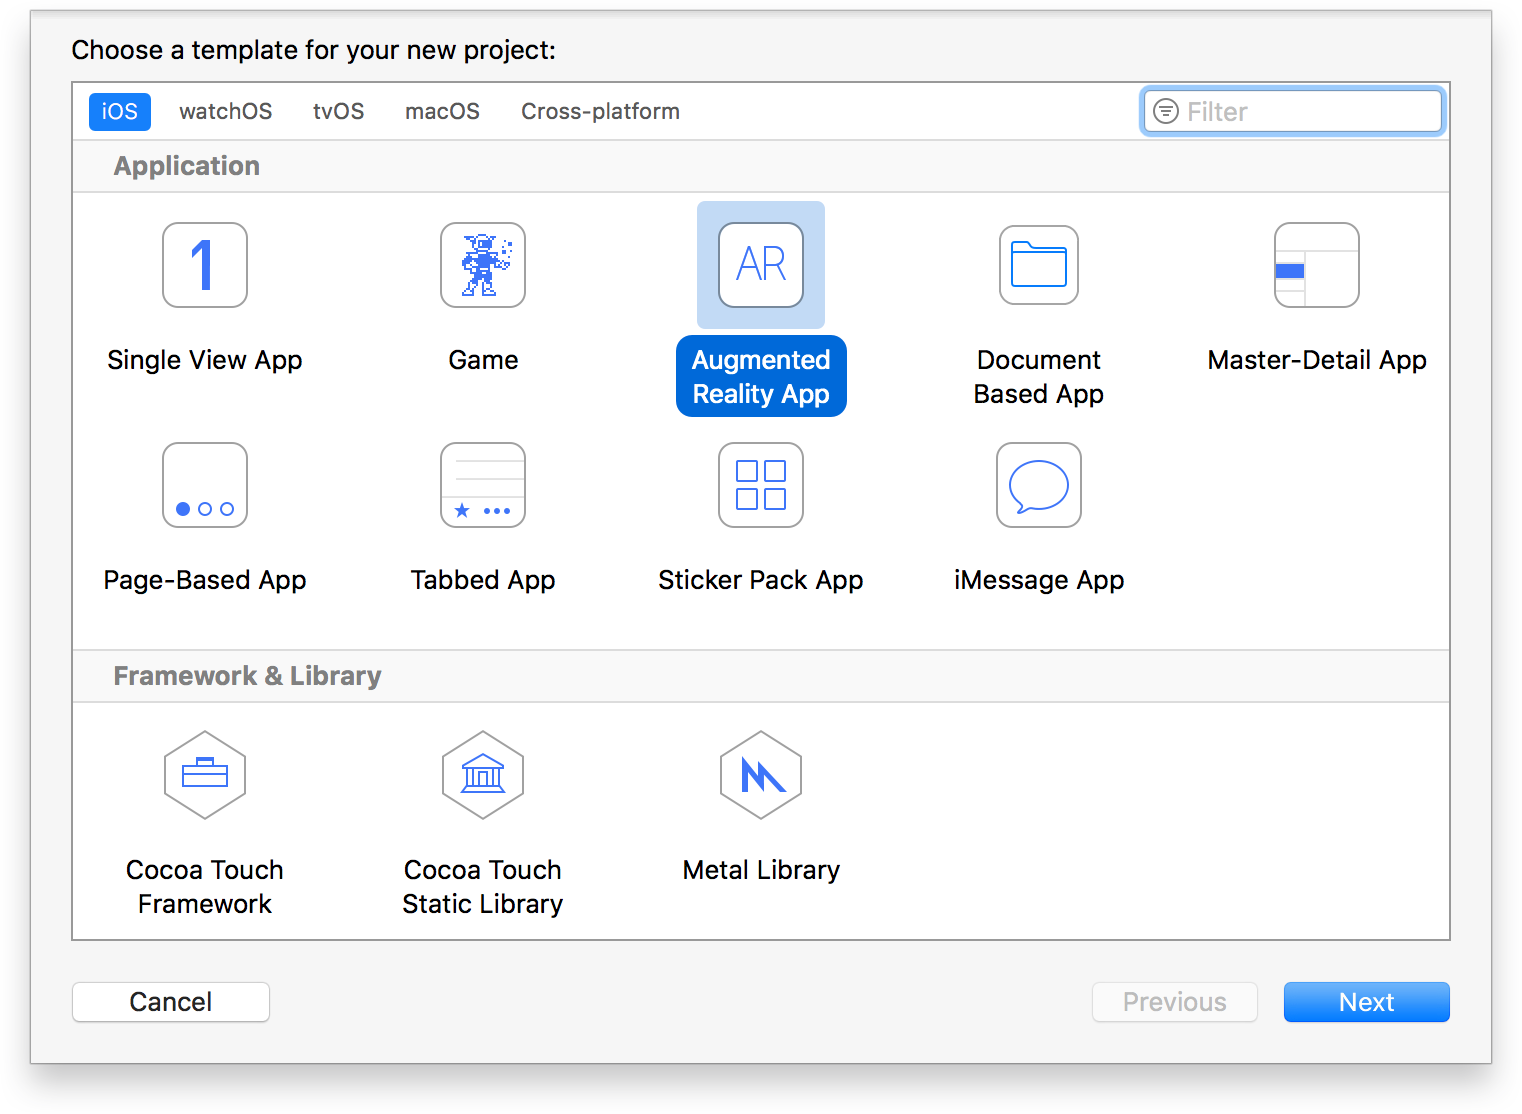
Task: Pick the Document Based App icon
Action: coord(1039,265)
